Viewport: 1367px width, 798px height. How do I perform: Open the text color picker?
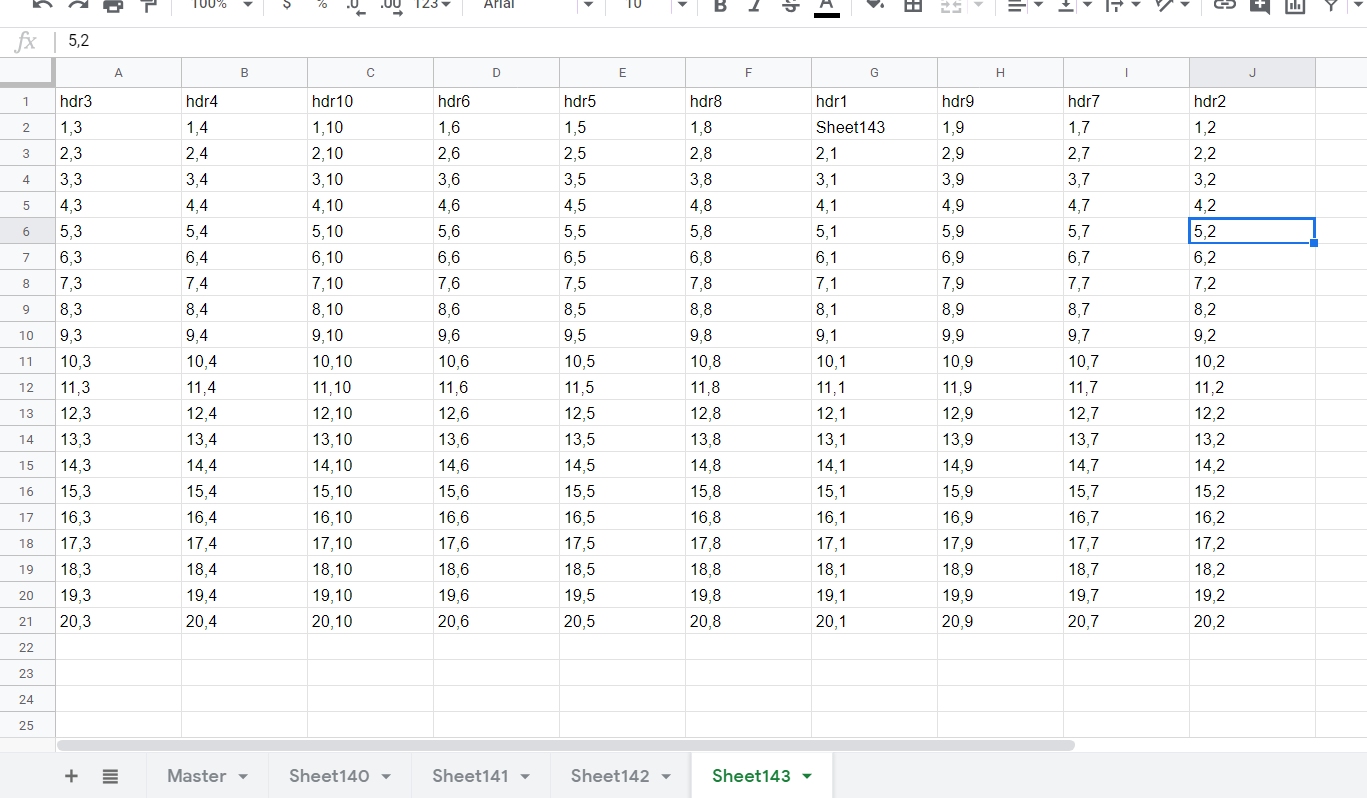[x=826, y=6]
